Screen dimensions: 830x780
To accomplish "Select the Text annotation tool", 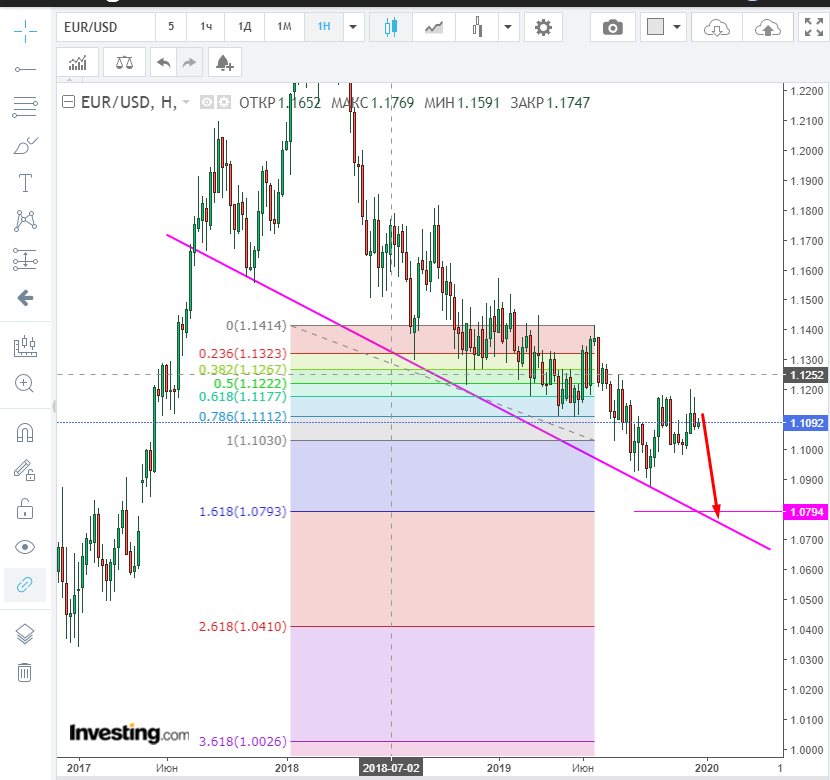I will tap(25, 183).
